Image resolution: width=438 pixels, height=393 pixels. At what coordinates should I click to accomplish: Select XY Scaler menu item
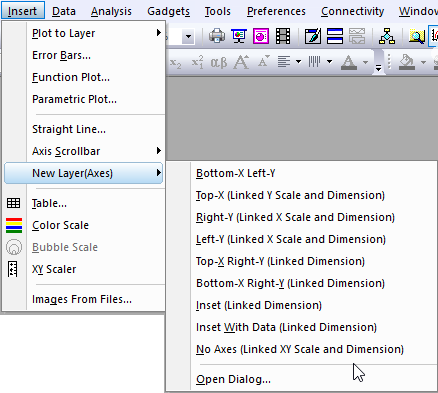click(x=84, y=269)
